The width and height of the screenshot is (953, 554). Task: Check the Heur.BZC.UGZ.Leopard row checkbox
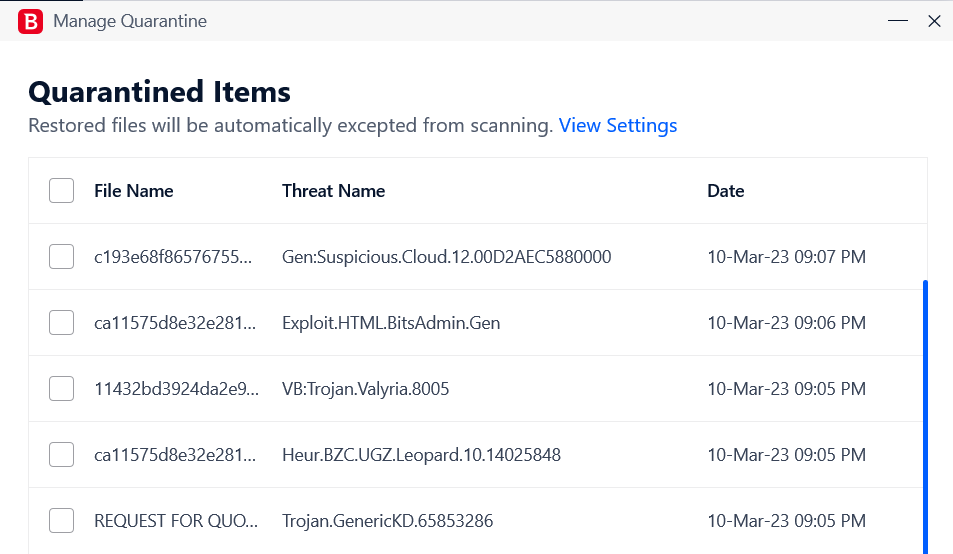[x=61, y=454]
